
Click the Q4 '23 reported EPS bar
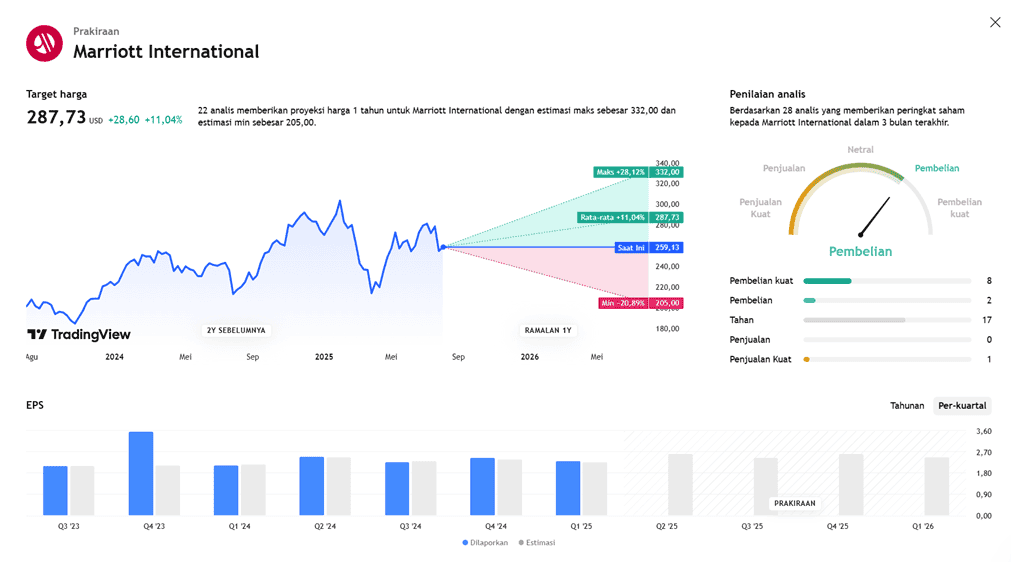click(141, 473)
